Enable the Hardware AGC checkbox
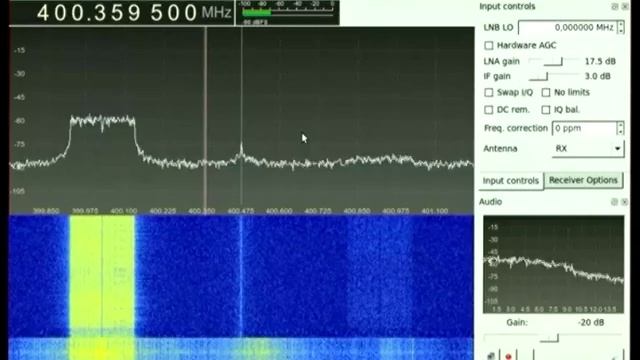This screenshot has height=360, width=640. (x=489, y=45)
